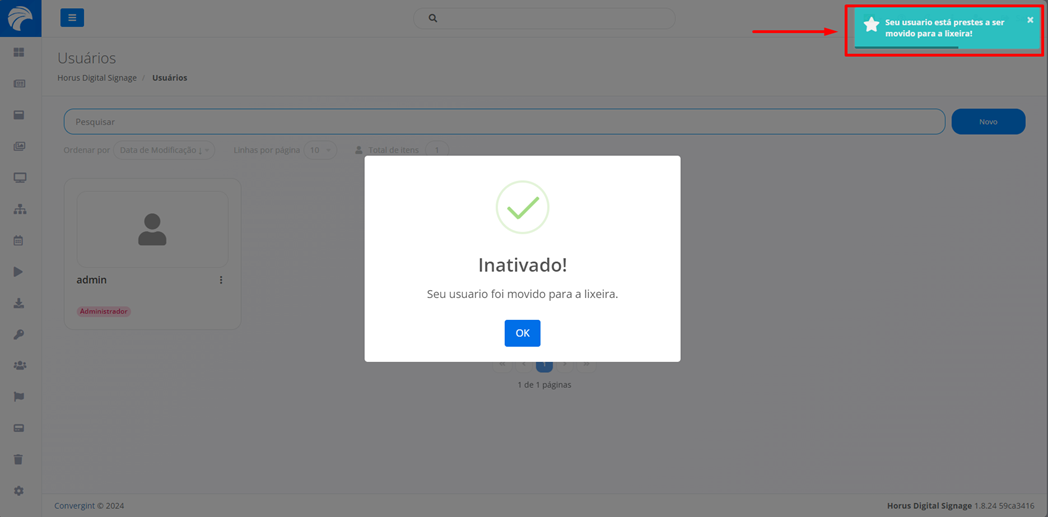Viewport: 1048px width, 517px height.
Task: Open the slideshow images icon in sidebar
Action: (19, 146)
